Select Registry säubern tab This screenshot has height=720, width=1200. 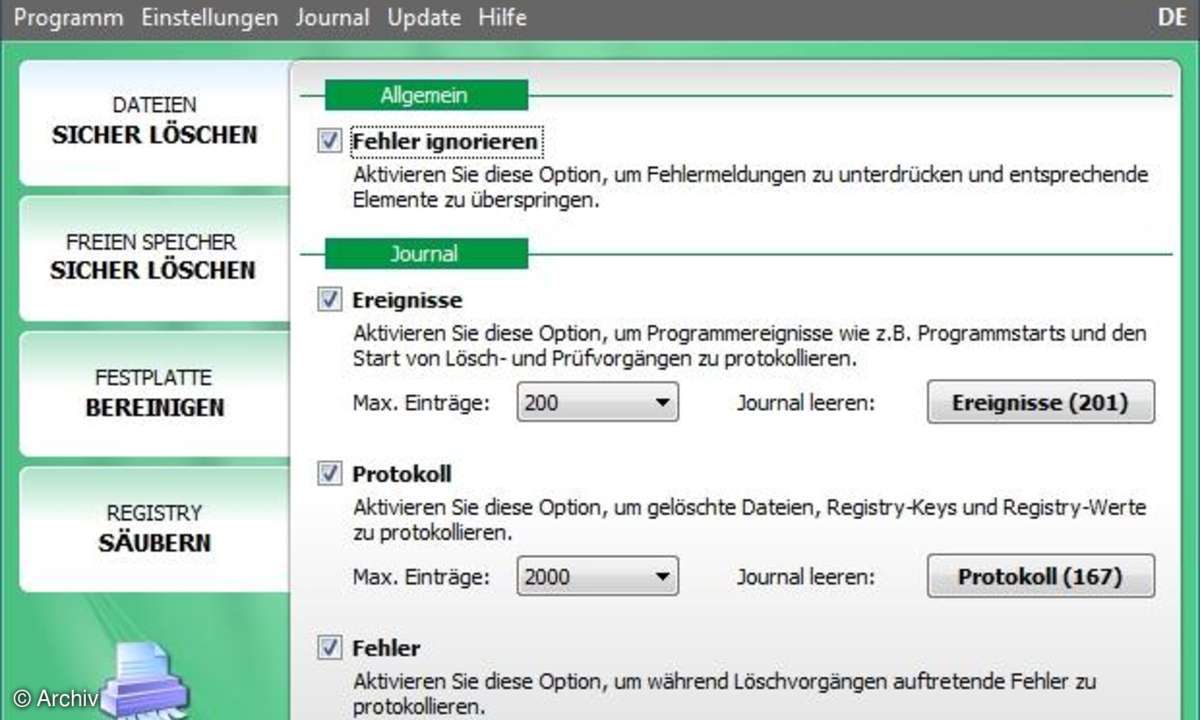pos(155,529)
